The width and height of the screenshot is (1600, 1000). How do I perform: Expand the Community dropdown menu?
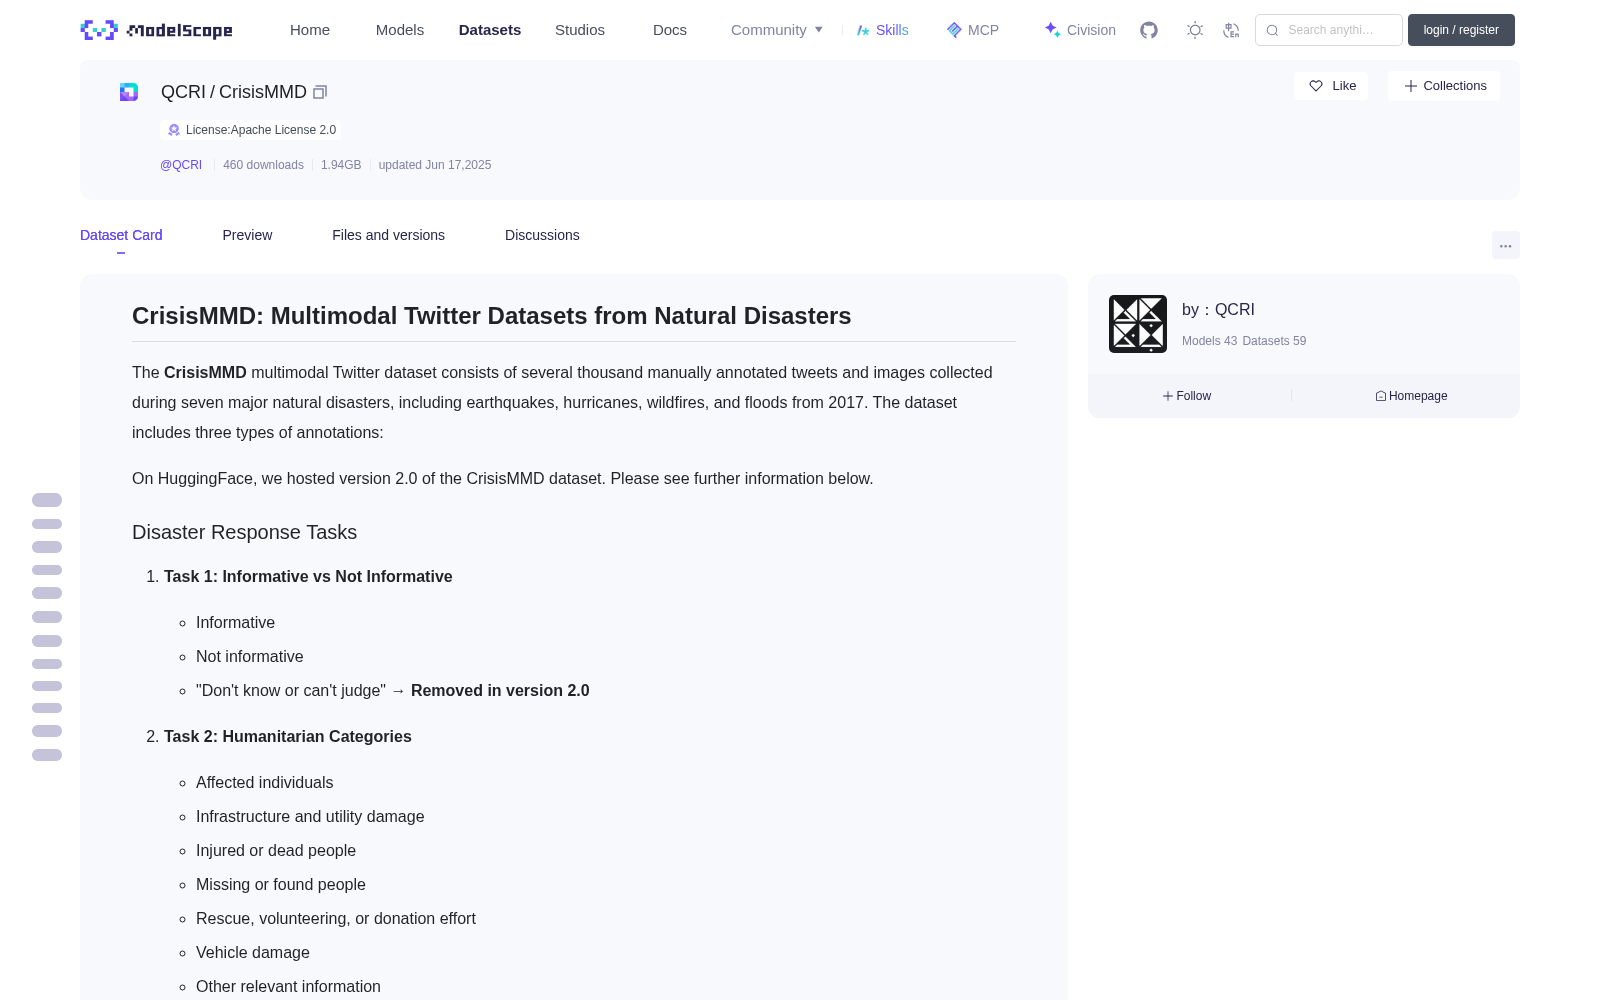pyautogui.click(x=777, y=30)
